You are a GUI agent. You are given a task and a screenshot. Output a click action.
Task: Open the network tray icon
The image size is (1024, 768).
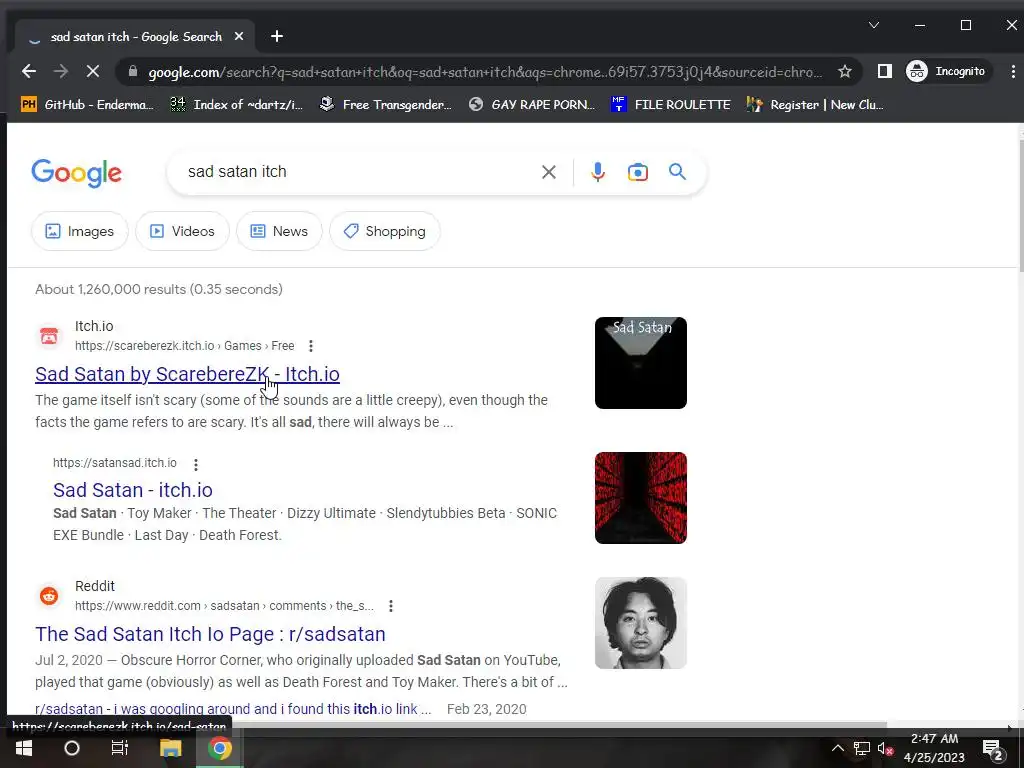tap(861, 748)
